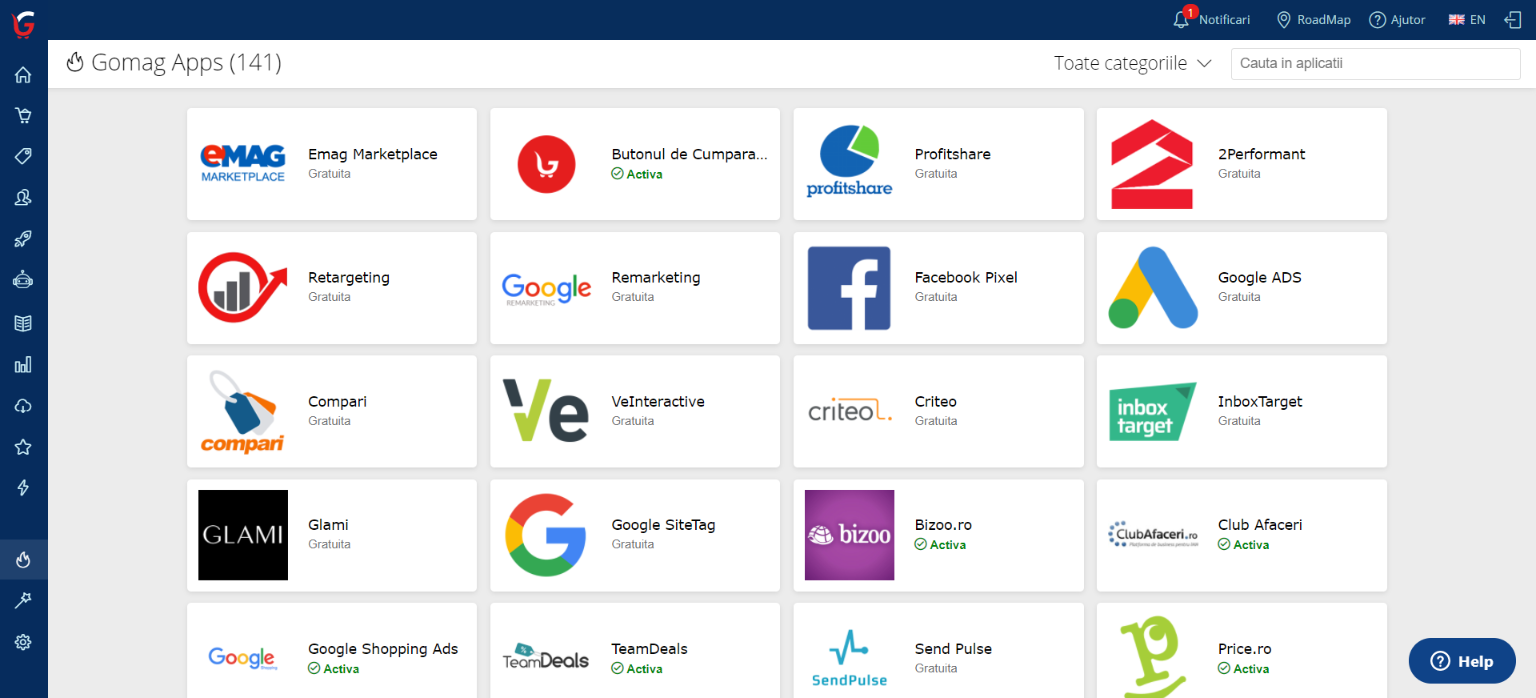Open the Ajutor help link
The height and width of the screenshot is (698, 1536).
point(1397,20)
